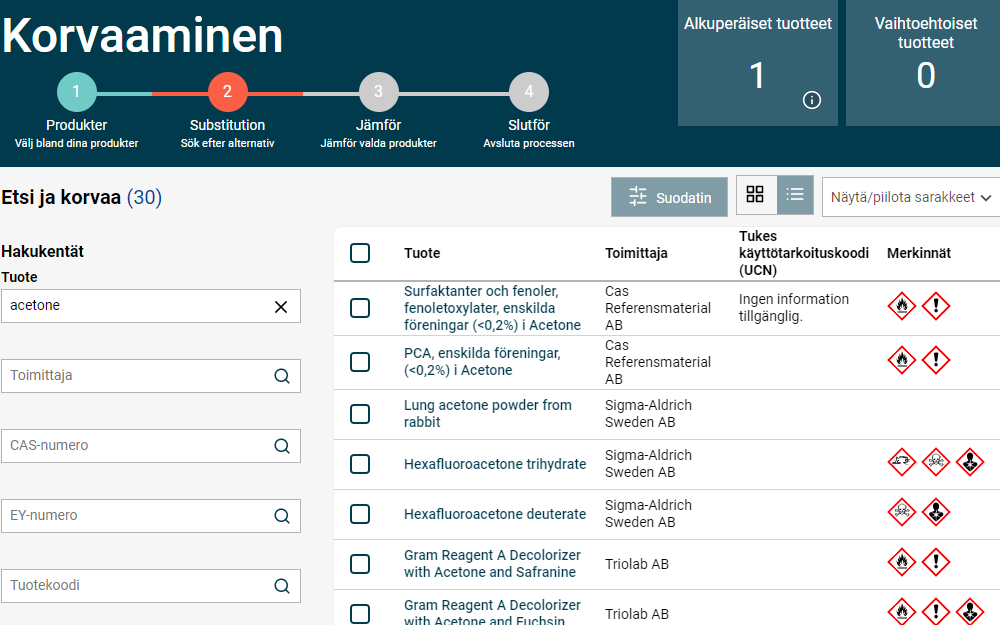This screenshot has width=1000, height=625.
Task: Check the Hexafluoroacetone deuterate row
Action: 360,514
